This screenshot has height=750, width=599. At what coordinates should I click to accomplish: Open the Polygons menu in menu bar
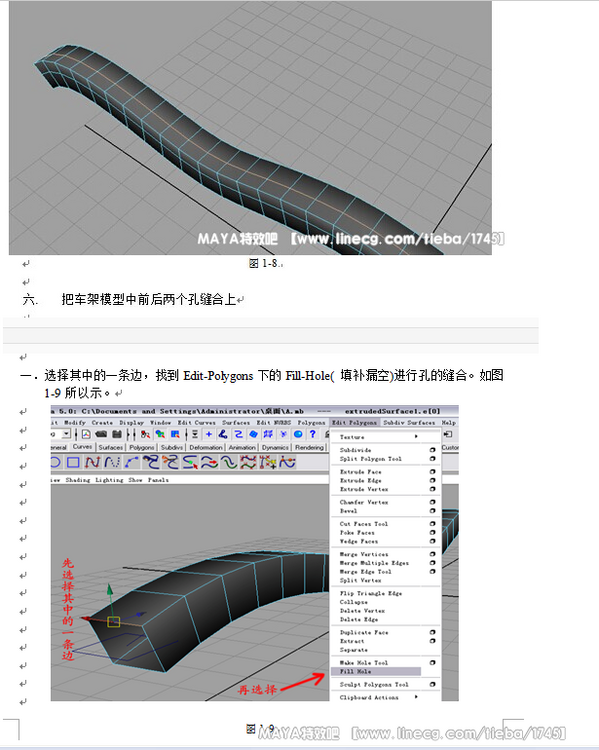(x=311, y=423)
